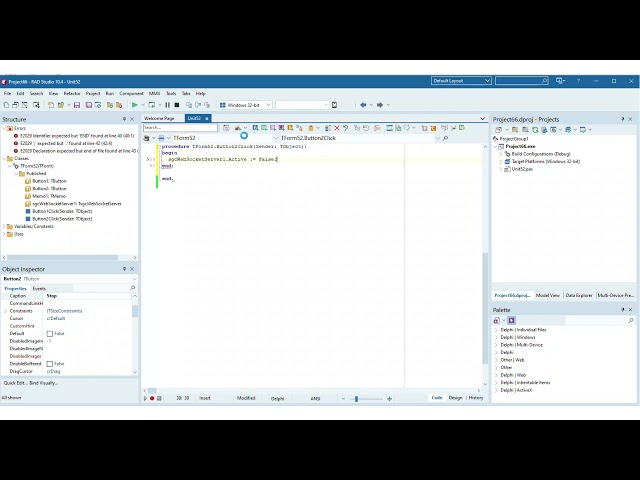This screenshot has width=640, height=480.
Task: Click the title bar search box
Action: (521, 81)
